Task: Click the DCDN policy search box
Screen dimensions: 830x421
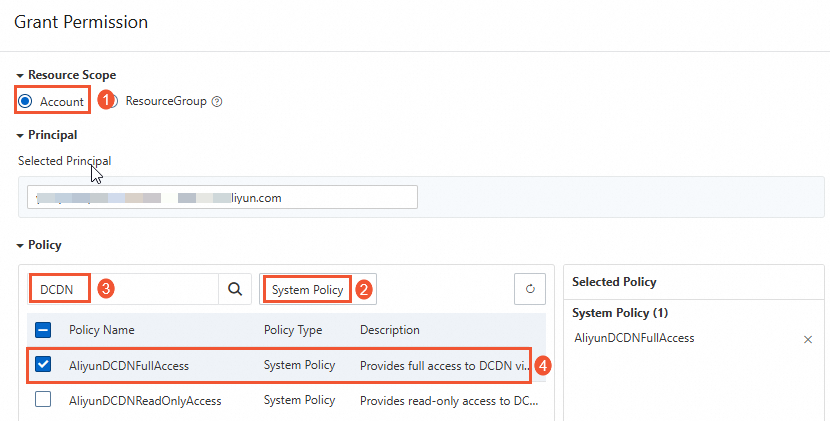Action: tap(123, 289)
